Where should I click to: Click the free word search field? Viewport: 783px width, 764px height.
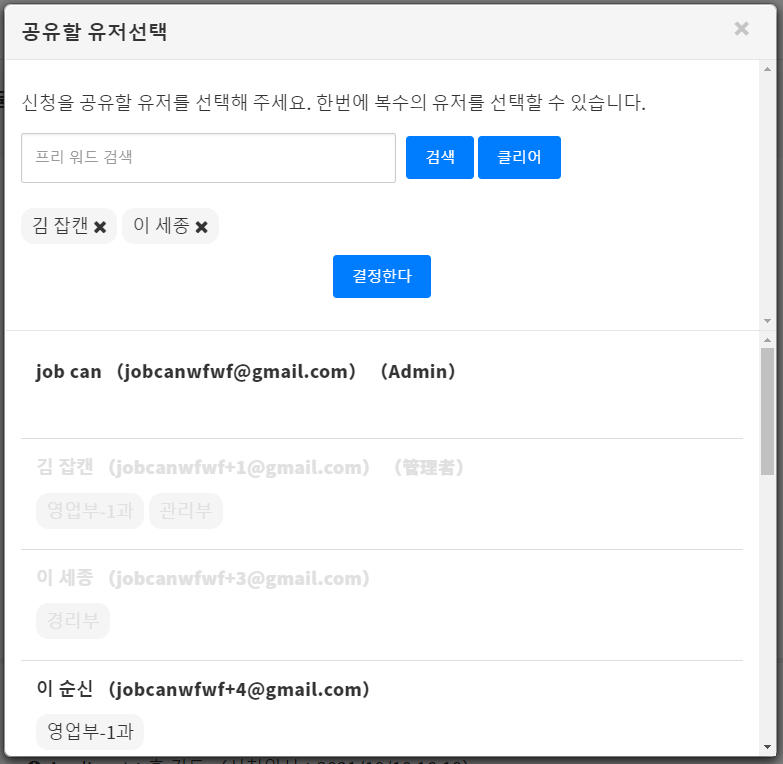[x=208, y=158]
